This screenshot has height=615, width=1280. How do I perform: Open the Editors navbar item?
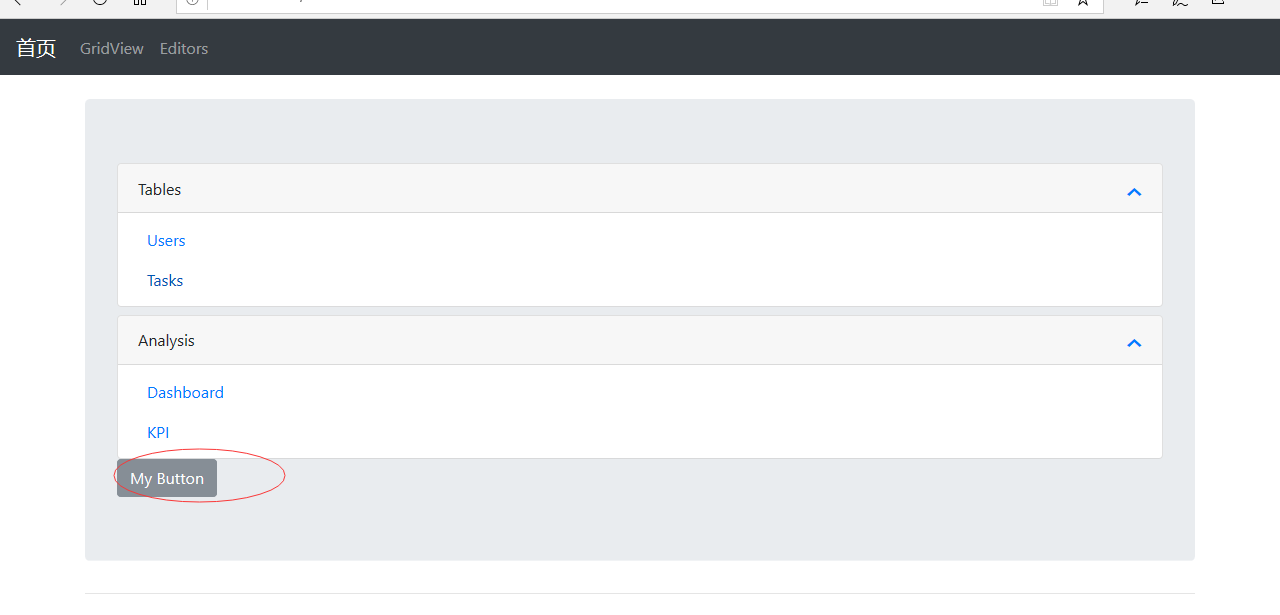pyautogui.click(x=184, y=48)
